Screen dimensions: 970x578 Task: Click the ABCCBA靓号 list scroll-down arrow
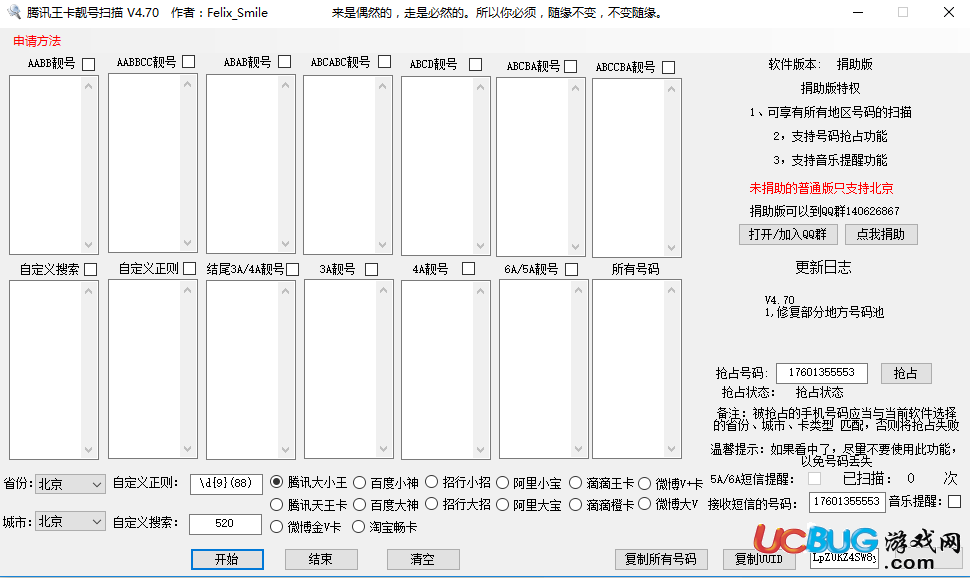coord(671,248)
